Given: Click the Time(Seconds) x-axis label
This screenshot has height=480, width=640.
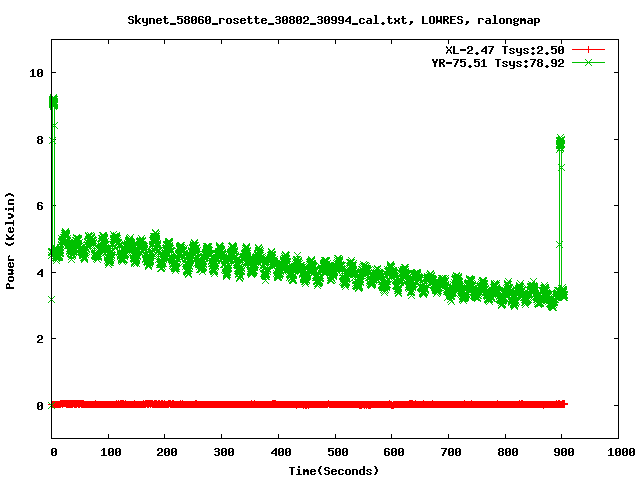Looking at the screenshot, I should [x=333, y=471].
